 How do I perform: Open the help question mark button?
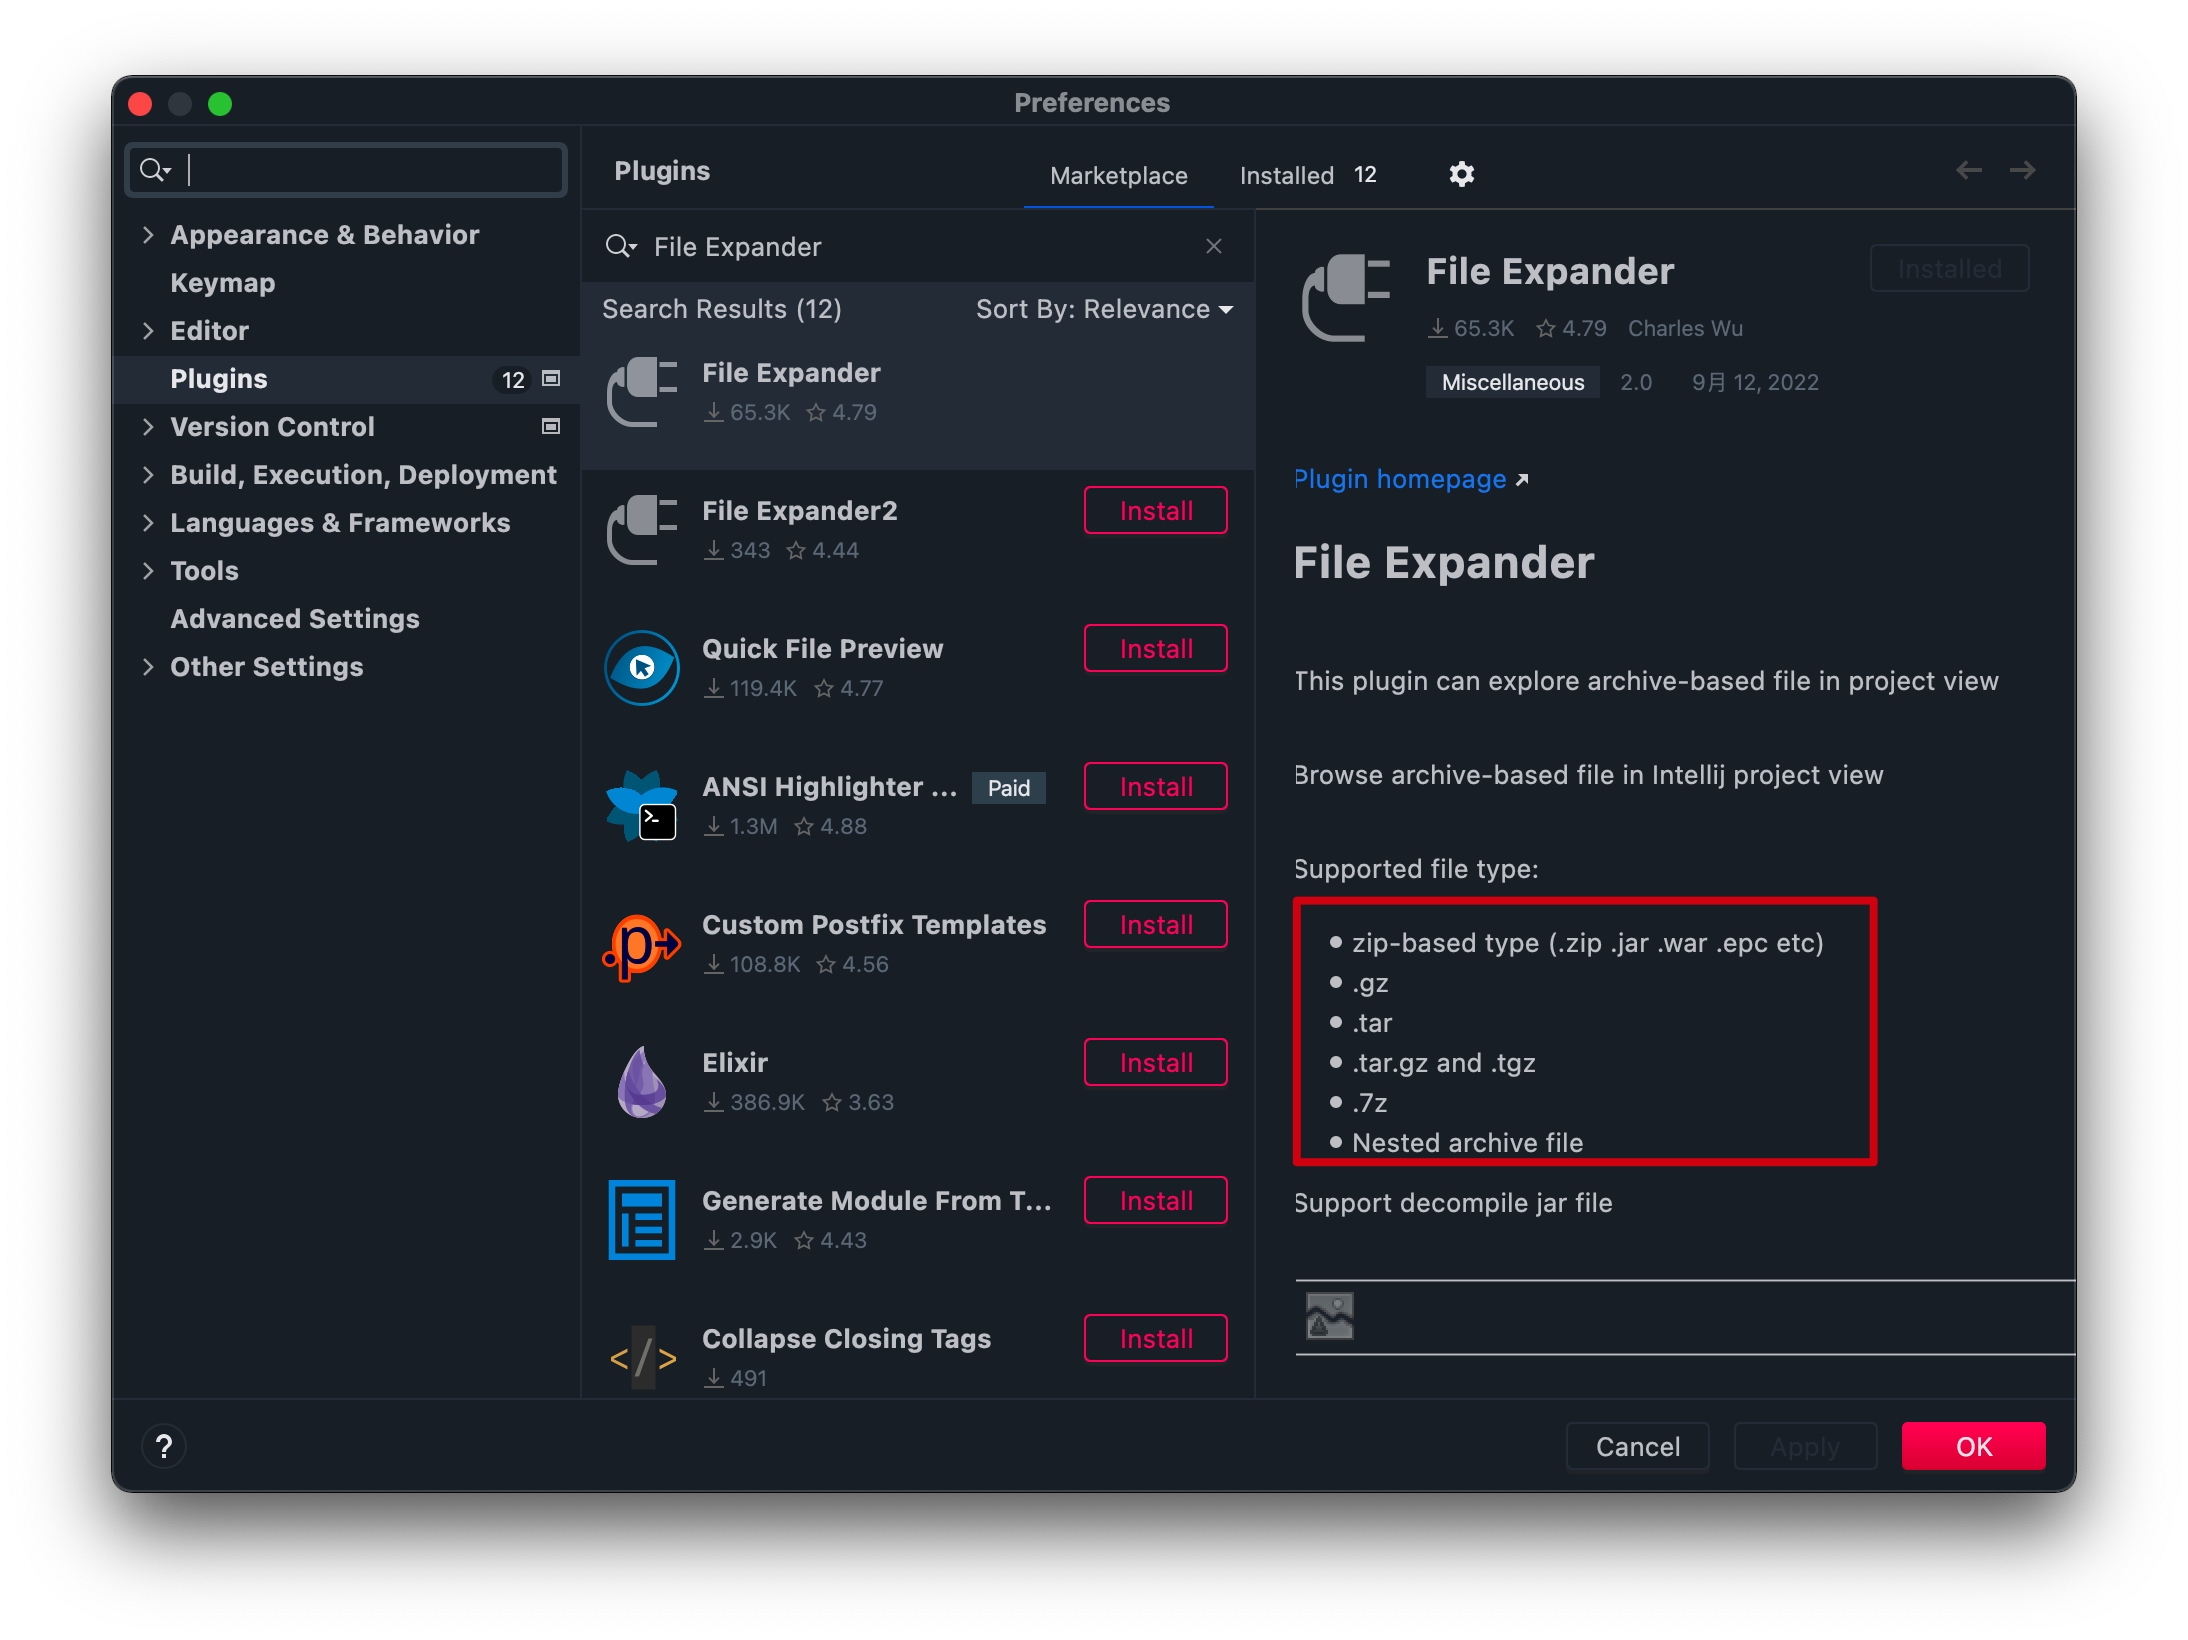[164, 1446]
